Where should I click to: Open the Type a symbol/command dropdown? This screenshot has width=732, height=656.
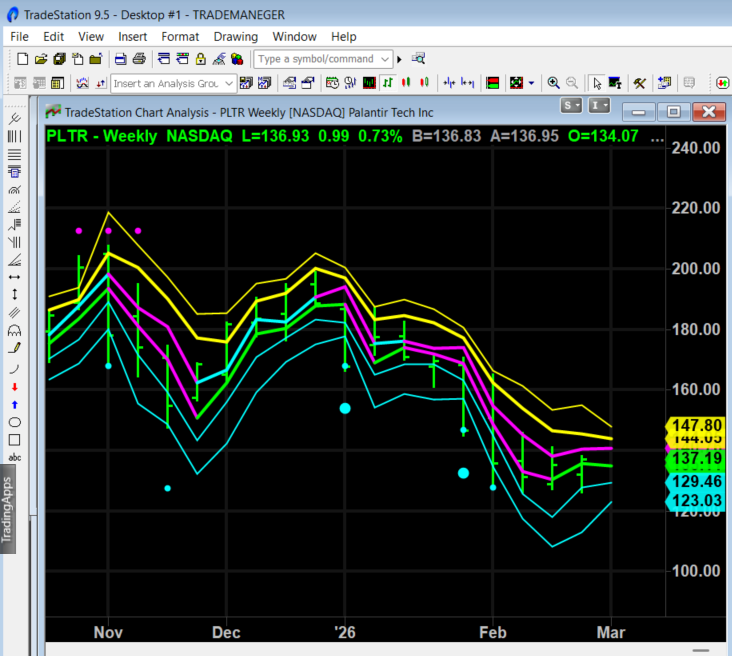(x=385, y=59)
